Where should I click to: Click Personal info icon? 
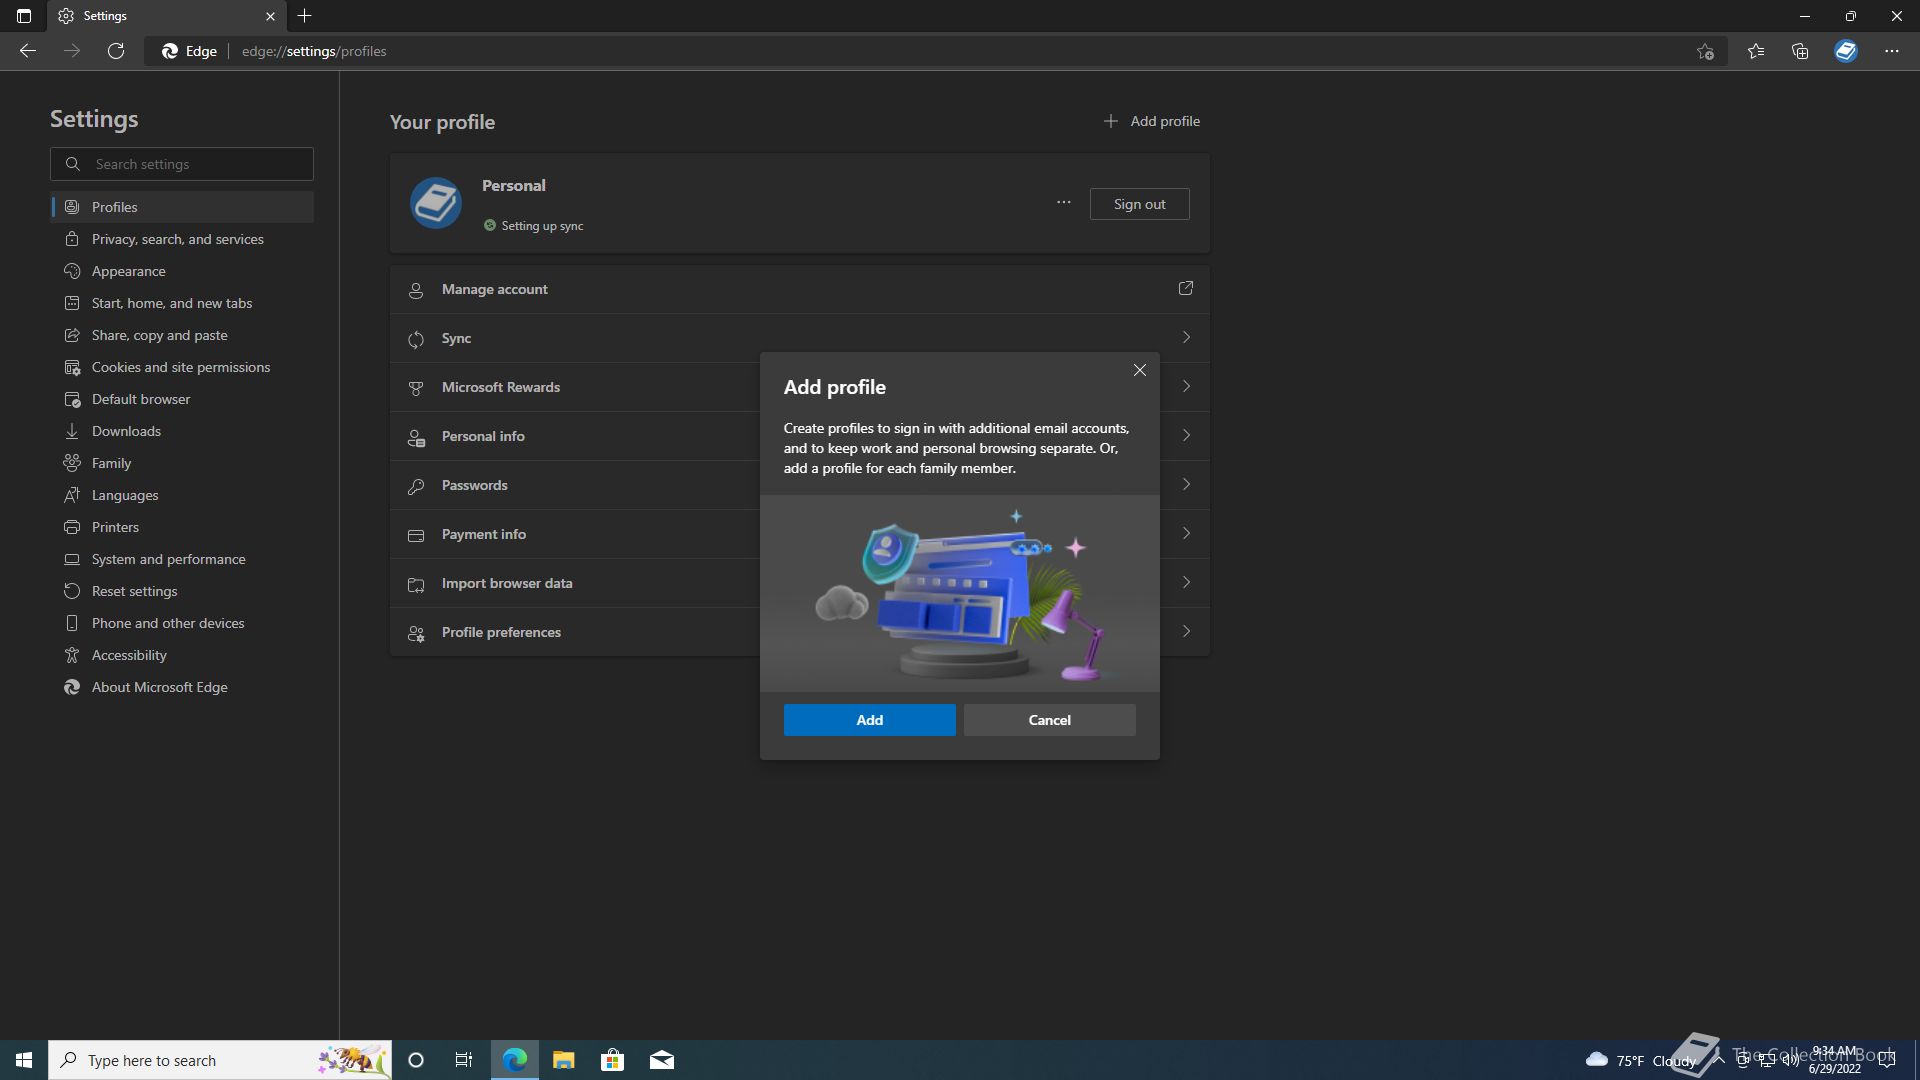click(x=416, y=437)
